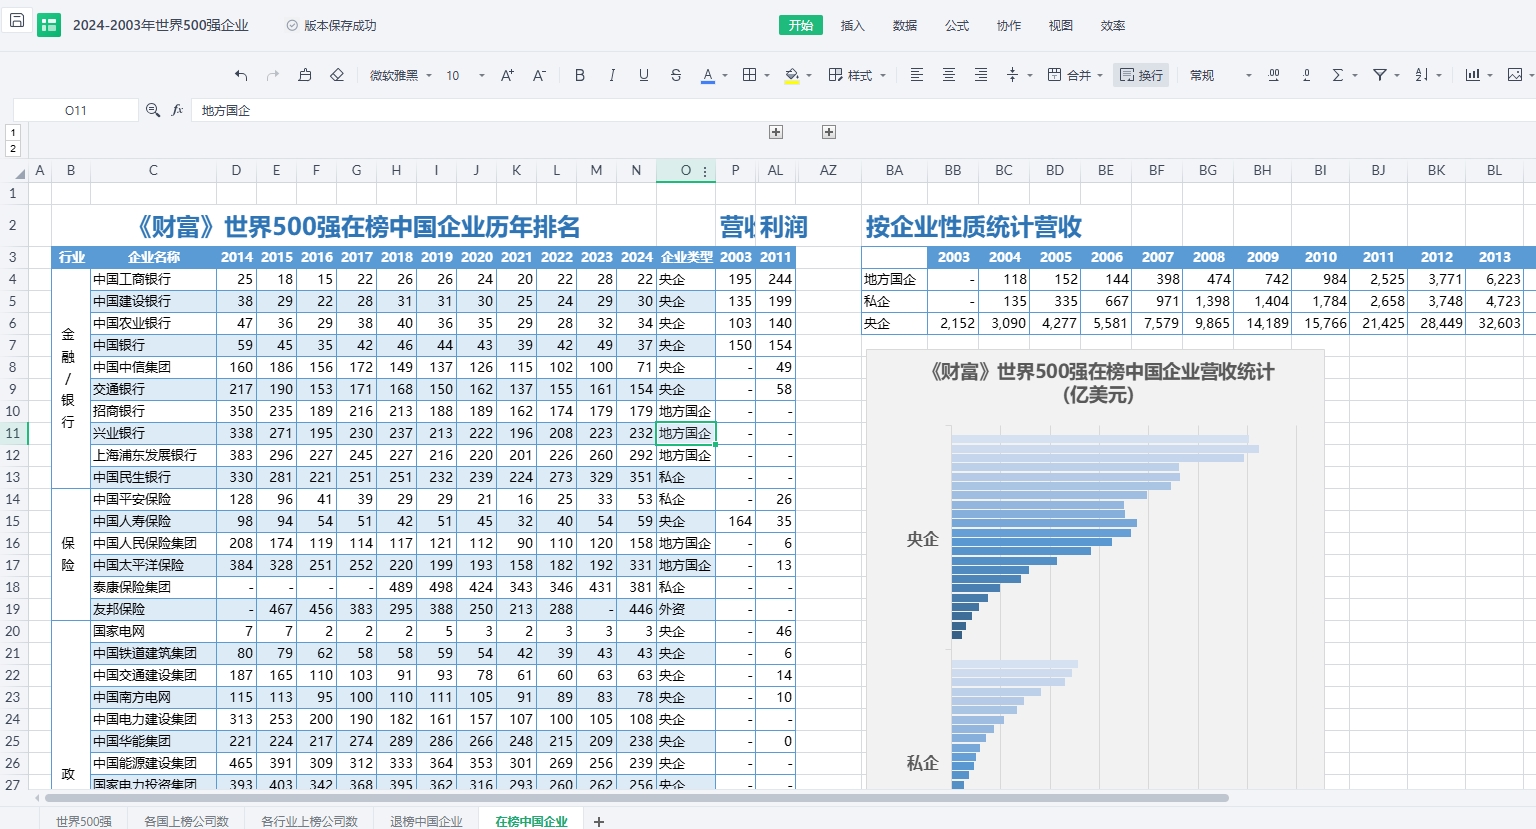Image resolution: width=1536 pixels, height=829 pixels.
Task: Switch to 各行业上榜公司数 sheet tab
Action: (x=309, y=821)
